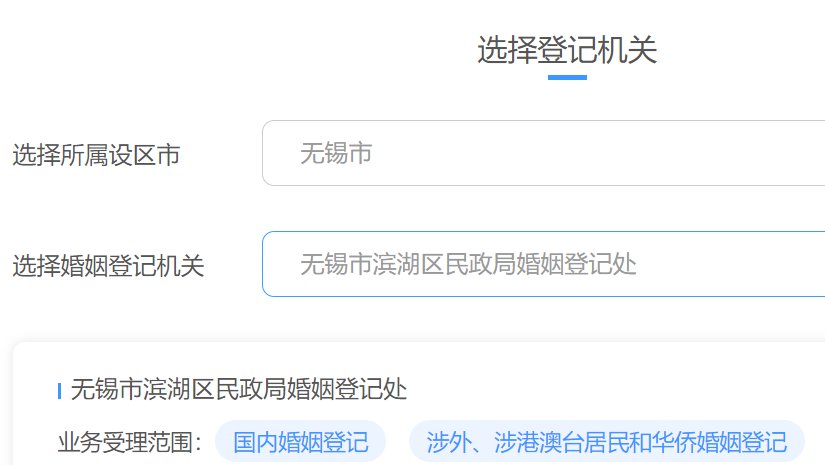Click the 选择所属设区市 field label

(96, 155)
